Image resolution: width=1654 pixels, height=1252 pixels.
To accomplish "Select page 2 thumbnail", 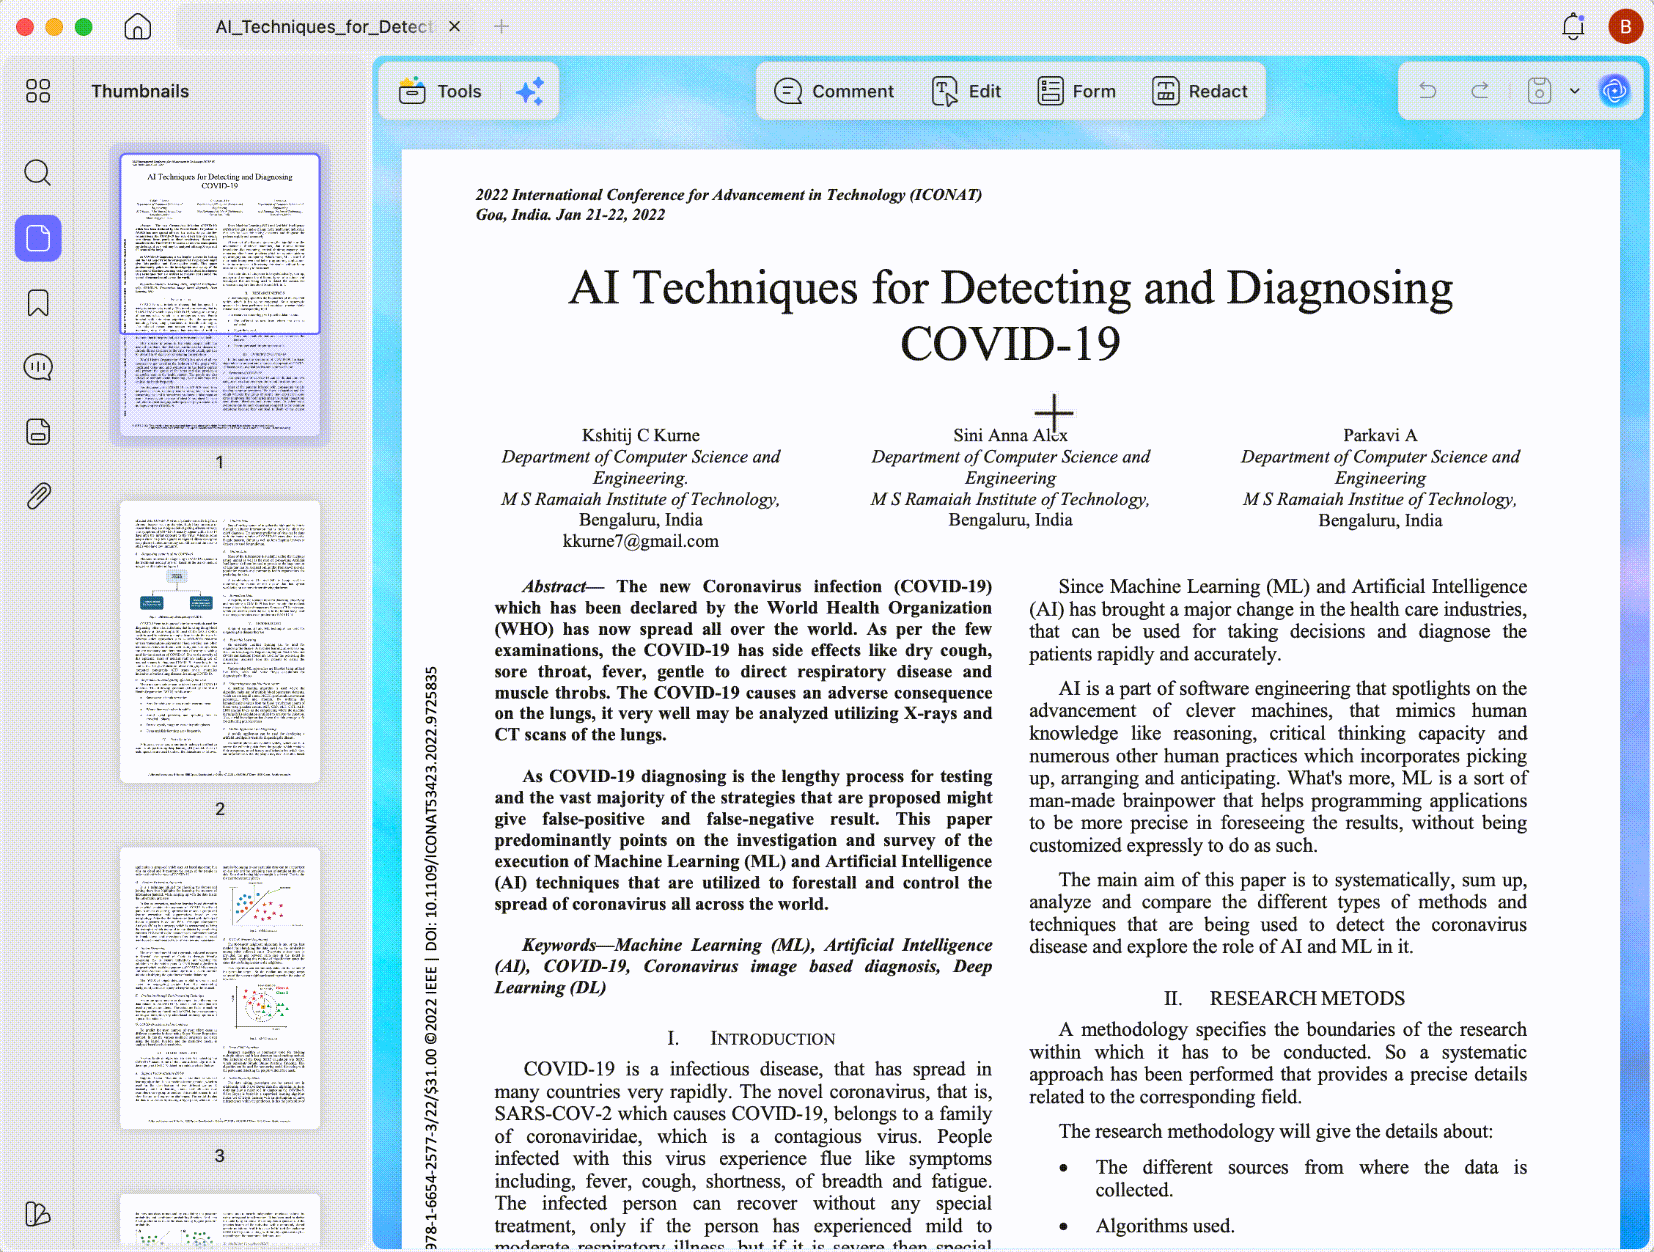I will [x=220, y=642].
